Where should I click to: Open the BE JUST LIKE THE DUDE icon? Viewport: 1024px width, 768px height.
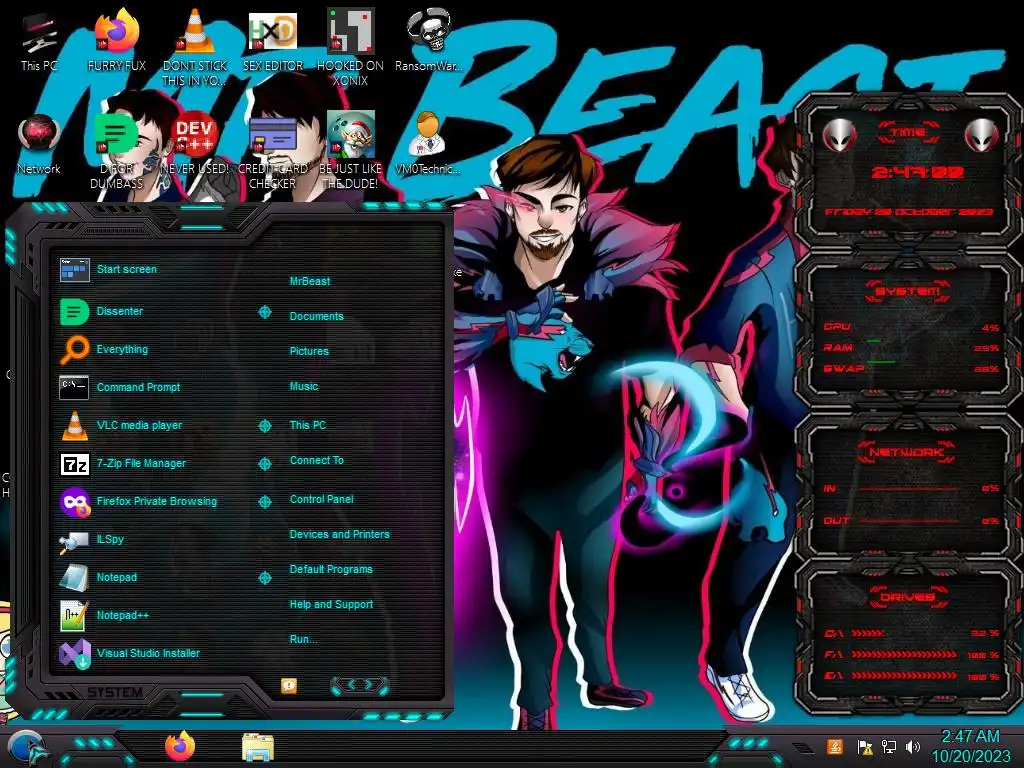click(x=350, y=150)
